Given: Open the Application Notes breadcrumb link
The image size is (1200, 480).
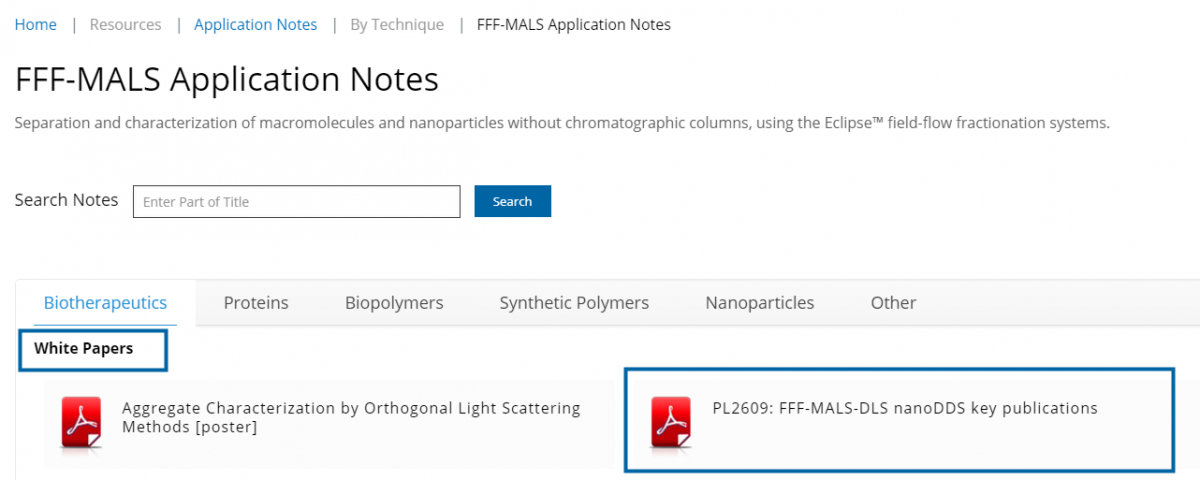Looking at the screenshot, I should [x=255, y=24].
